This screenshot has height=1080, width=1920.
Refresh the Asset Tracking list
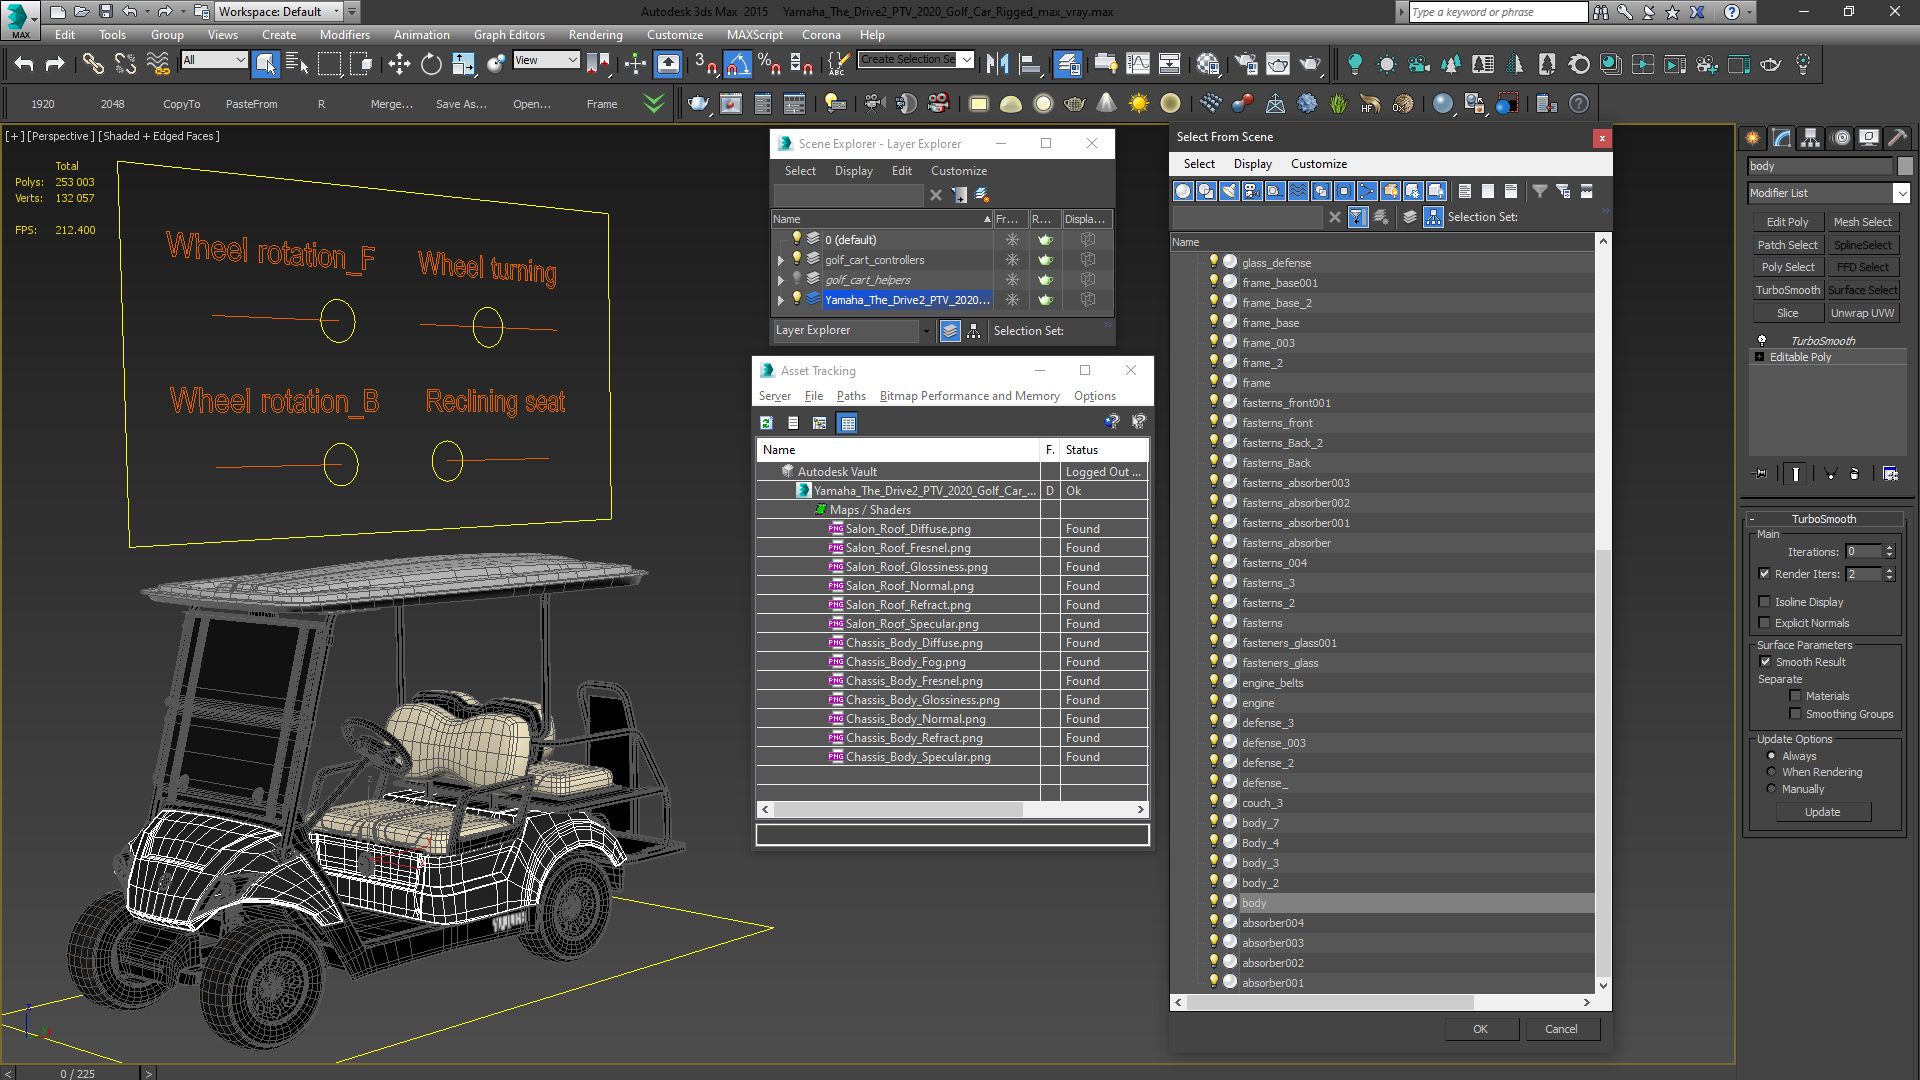pos(766,423)
